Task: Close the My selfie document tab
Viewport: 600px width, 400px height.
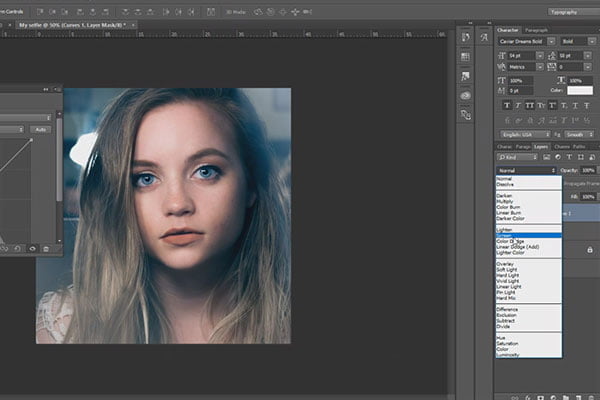Action: coord(133,25)
